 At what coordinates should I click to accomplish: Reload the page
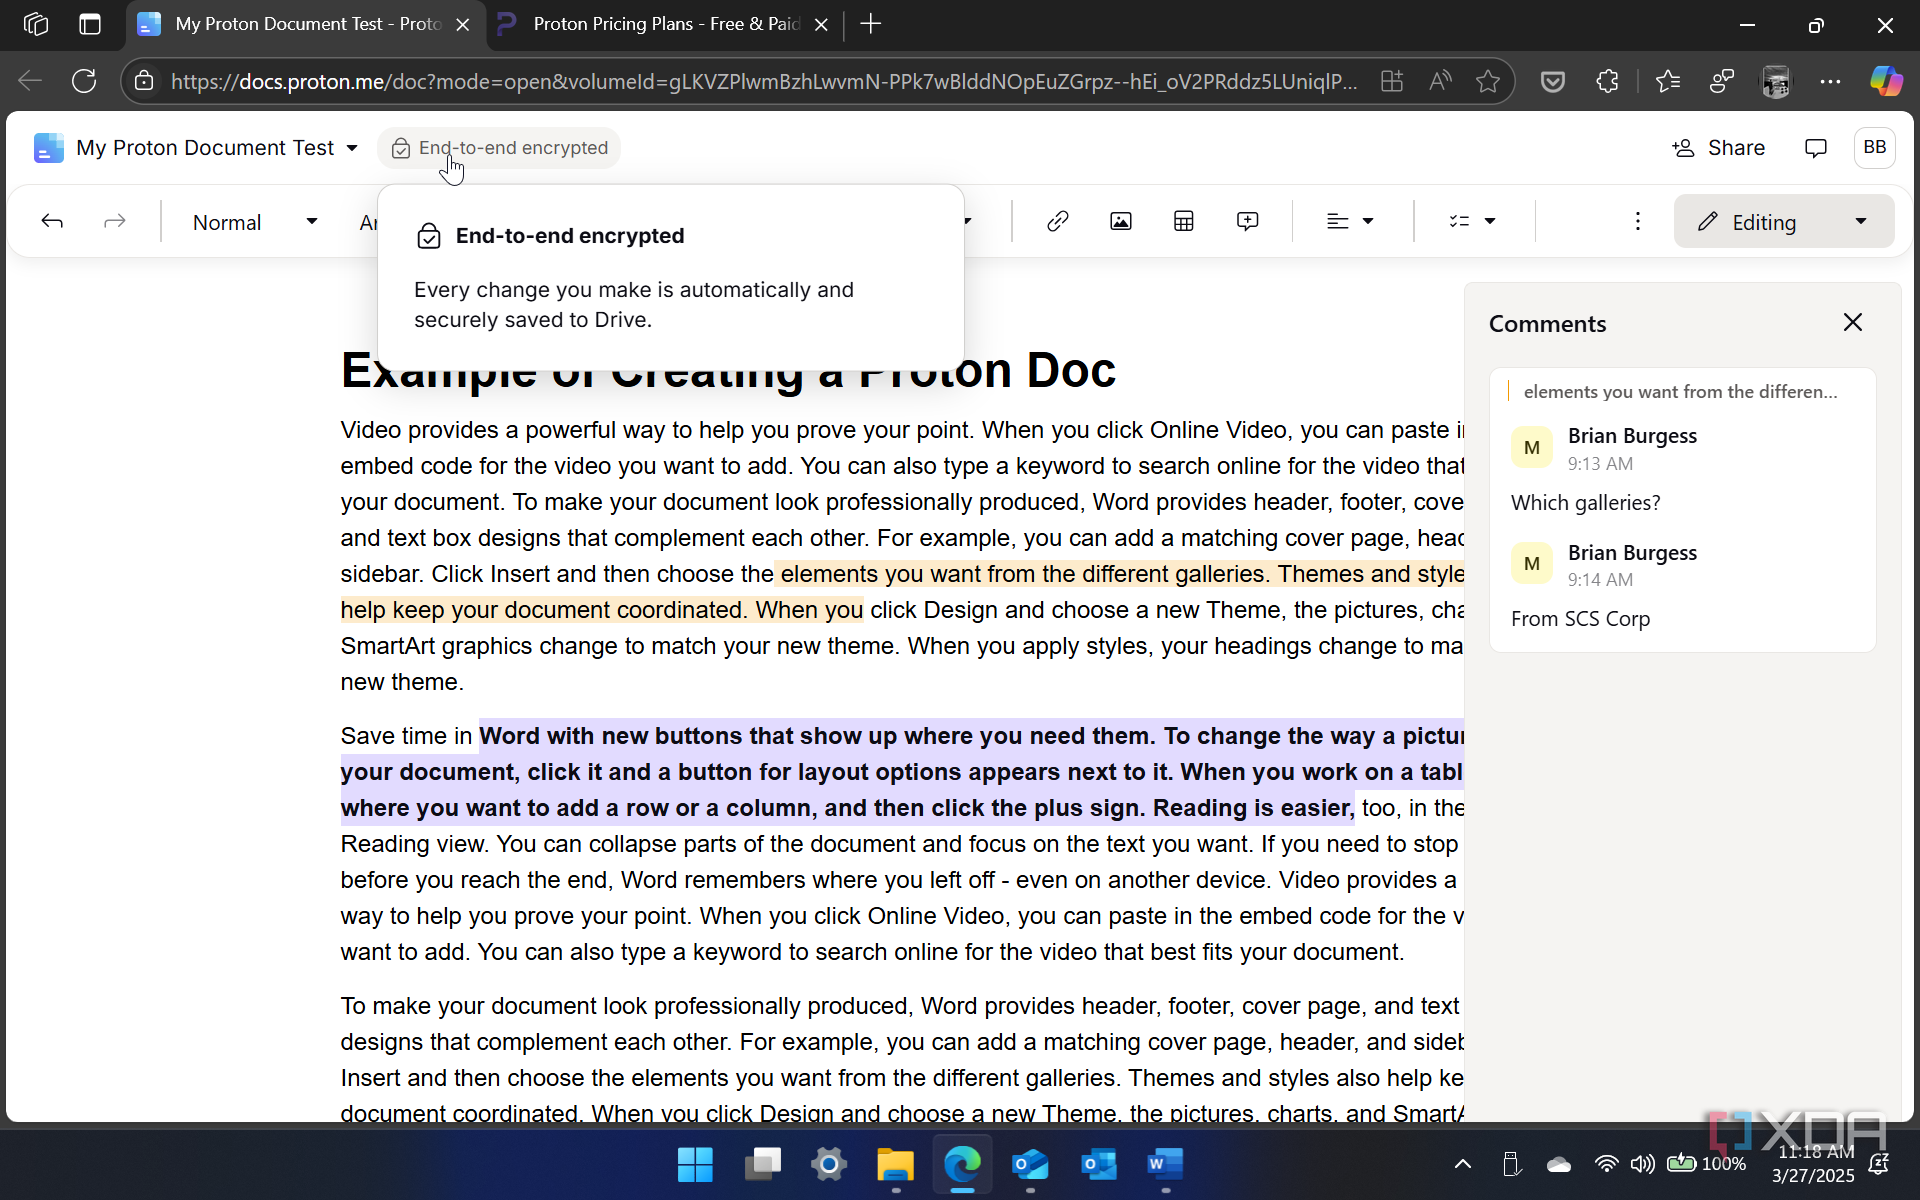pyautogui.click(x=84, y=81)
